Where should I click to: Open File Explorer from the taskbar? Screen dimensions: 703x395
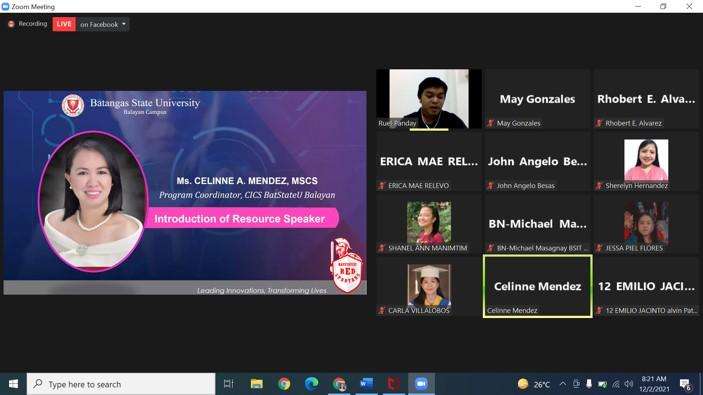256,384
